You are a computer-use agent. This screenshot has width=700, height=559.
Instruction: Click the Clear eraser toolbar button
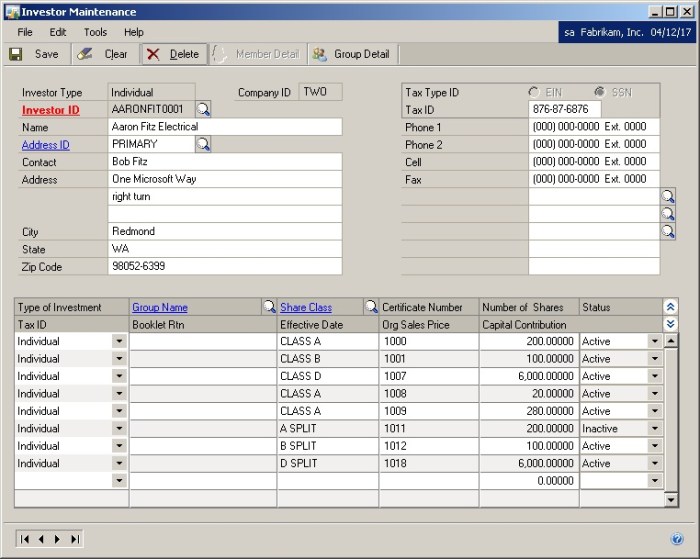click(104, 54)
